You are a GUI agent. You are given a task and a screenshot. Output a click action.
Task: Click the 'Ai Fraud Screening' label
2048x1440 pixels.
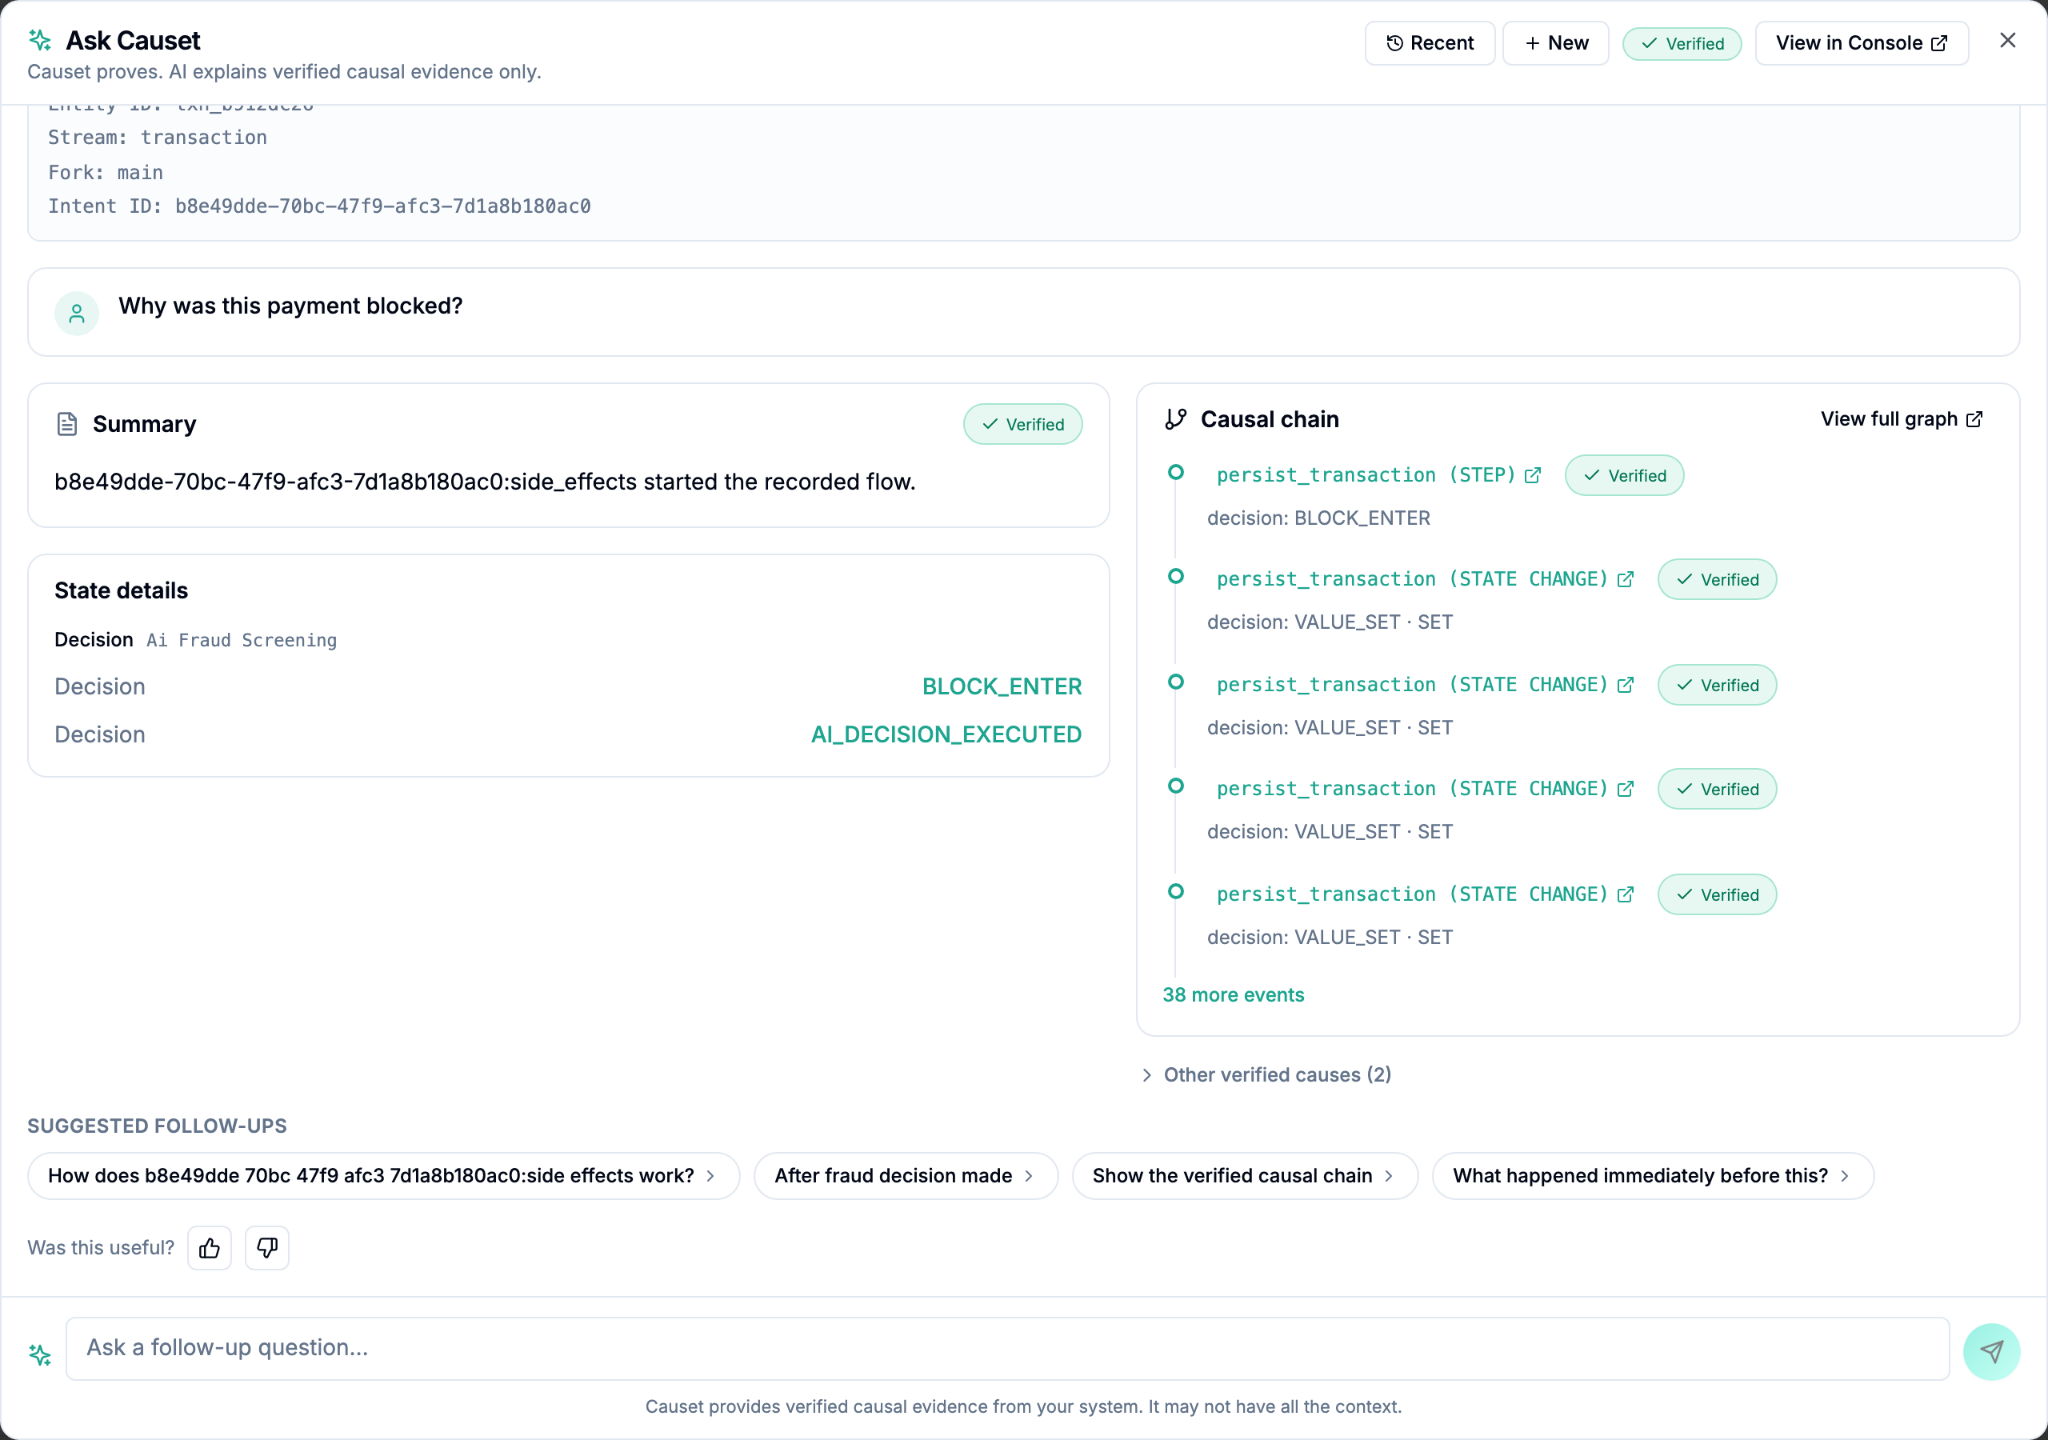point(241,640)
